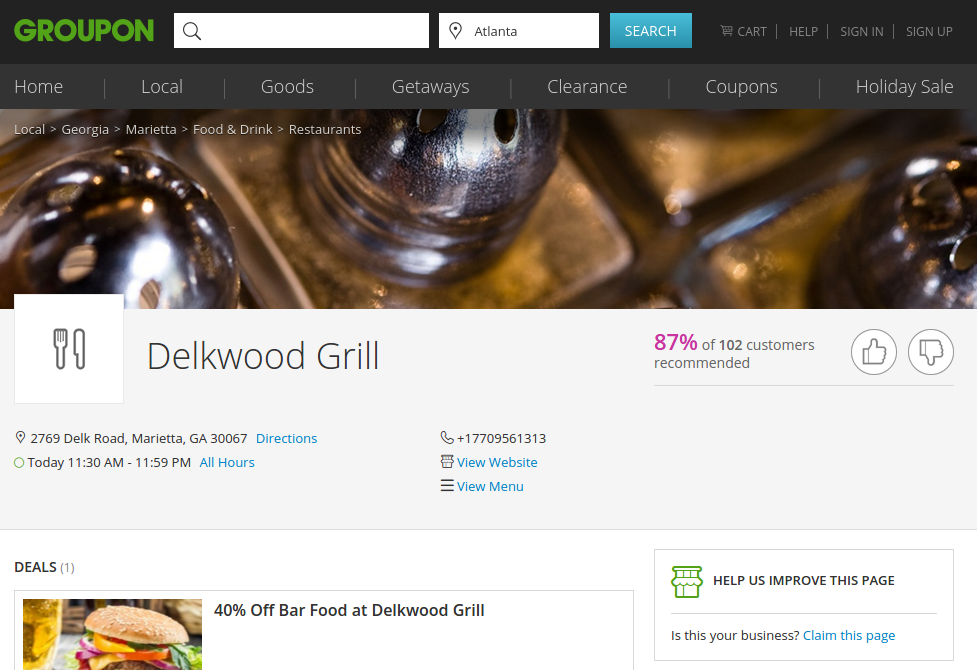Click the green storefront icon in help box
Screen dimensions: 977x670
pos(687,581)
